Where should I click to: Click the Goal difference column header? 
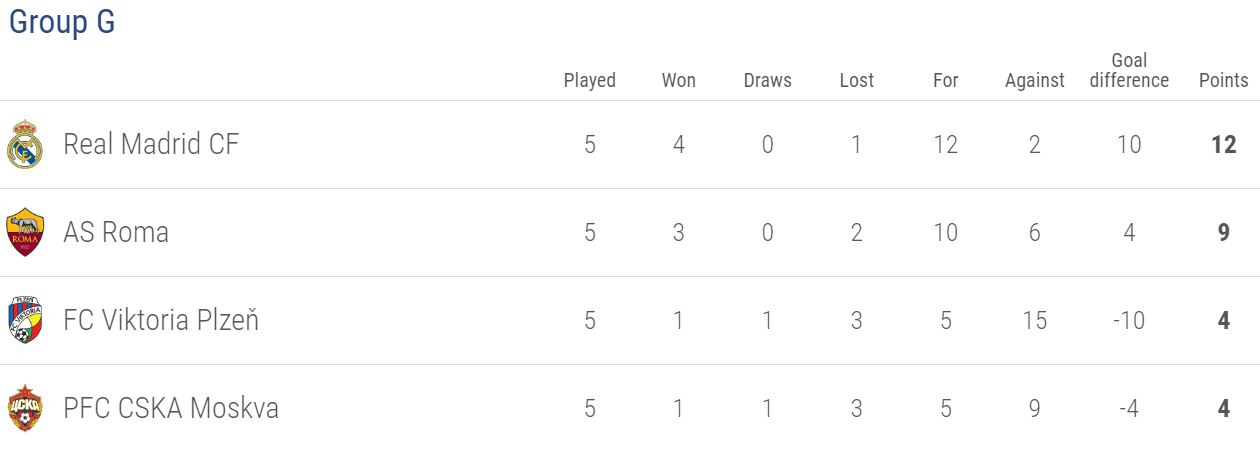coord(1129,70)
